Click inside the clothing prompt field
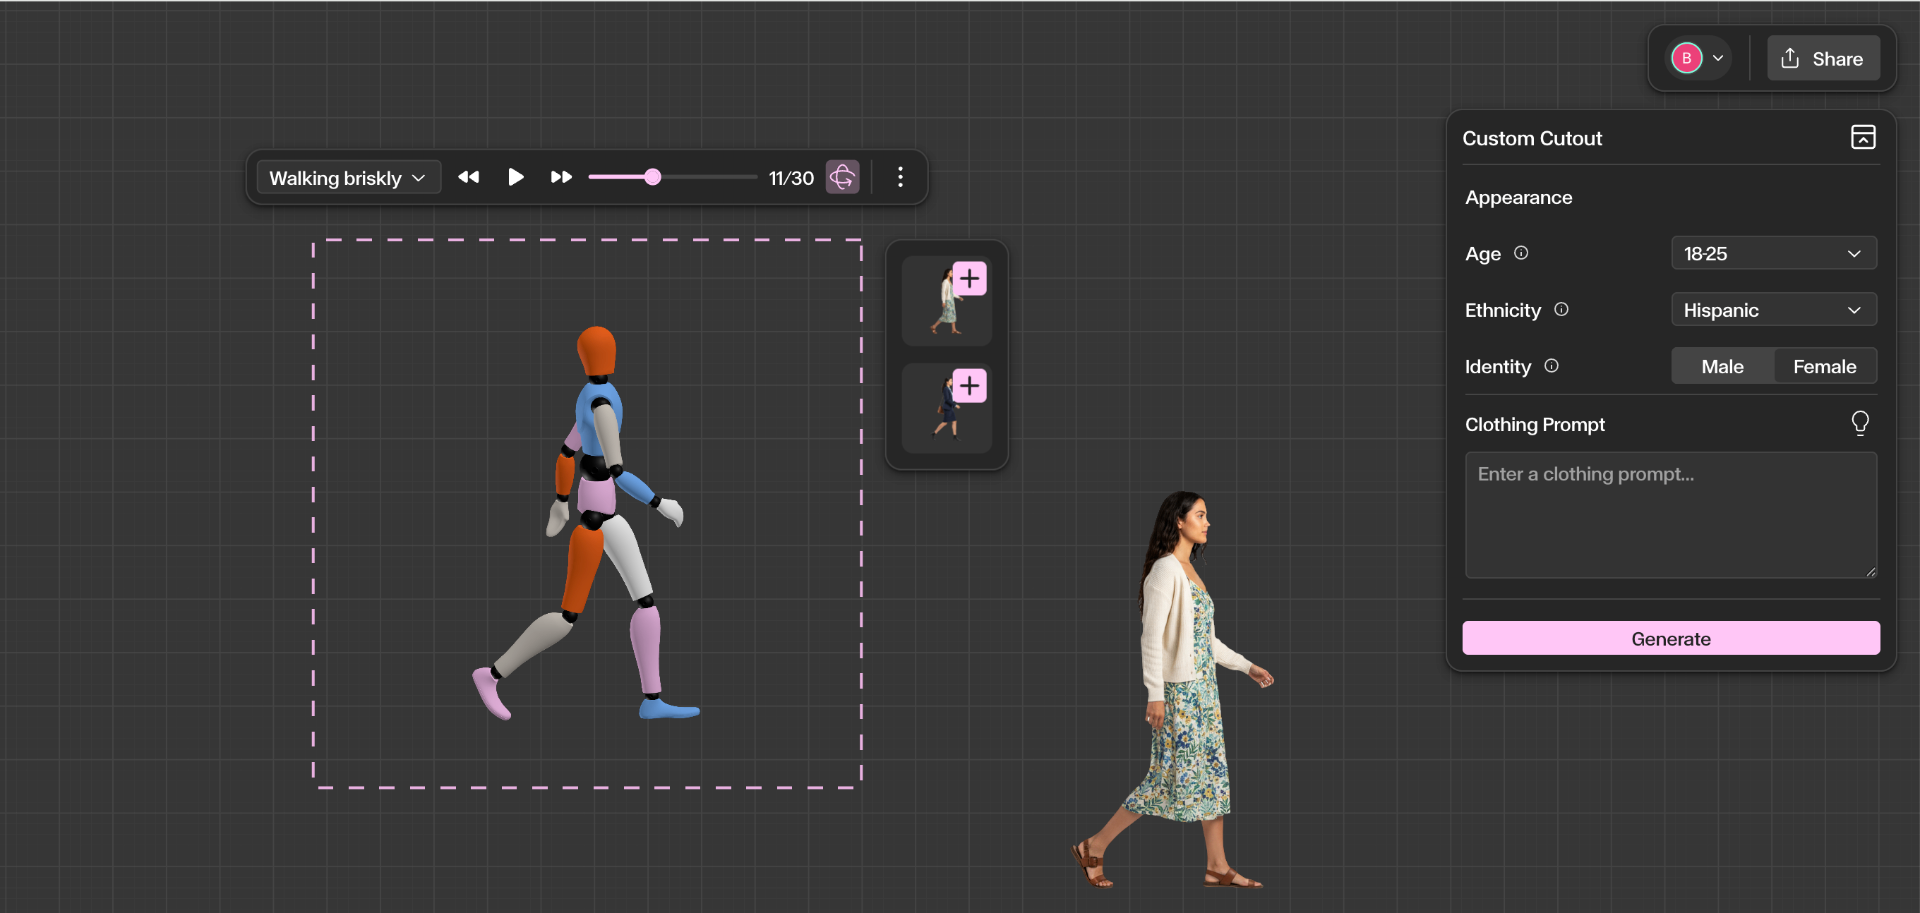The width and height of the screenshot is (1920, 913). [x=1670, y=515]
